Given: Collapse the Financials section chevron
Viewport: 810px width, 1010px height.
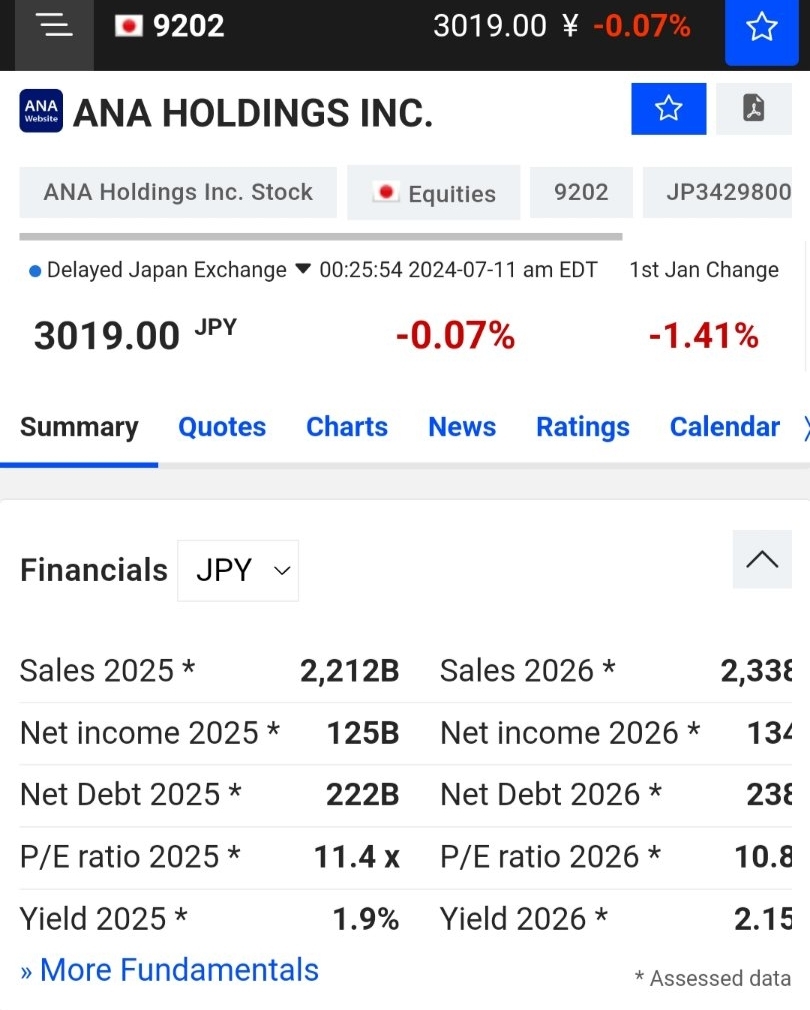Looking at the screenshot, I should point(762,559).
